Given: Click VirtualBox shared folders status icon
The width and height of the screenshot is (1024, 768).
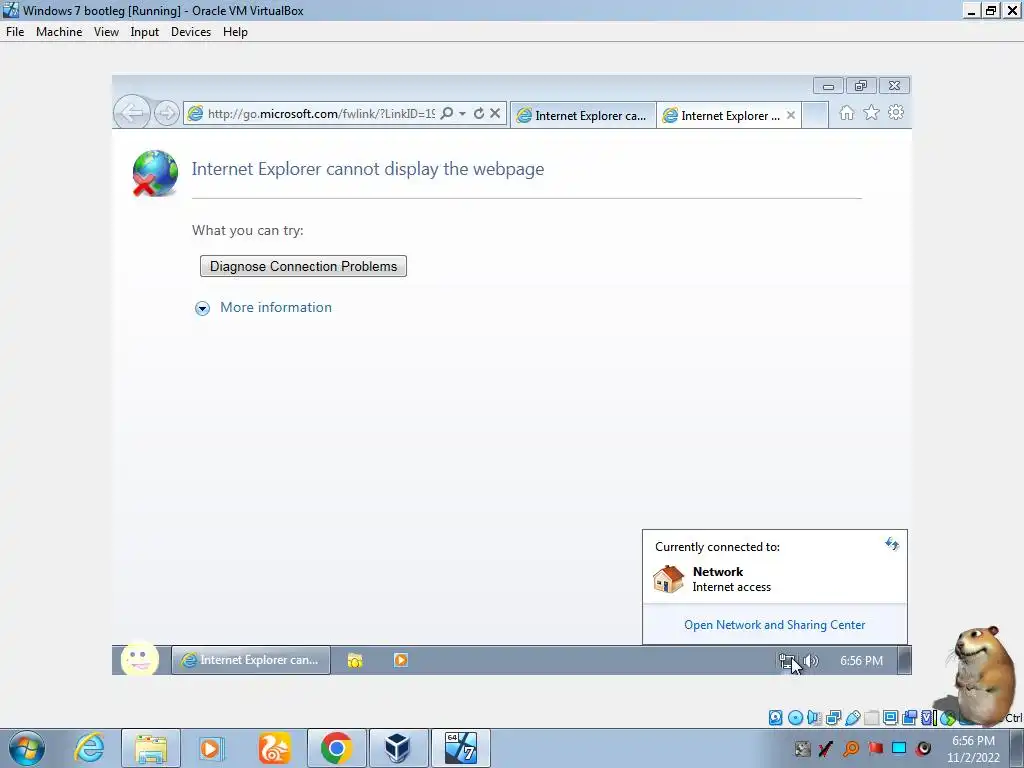Looking at the screenshot, I should point(871,718).
